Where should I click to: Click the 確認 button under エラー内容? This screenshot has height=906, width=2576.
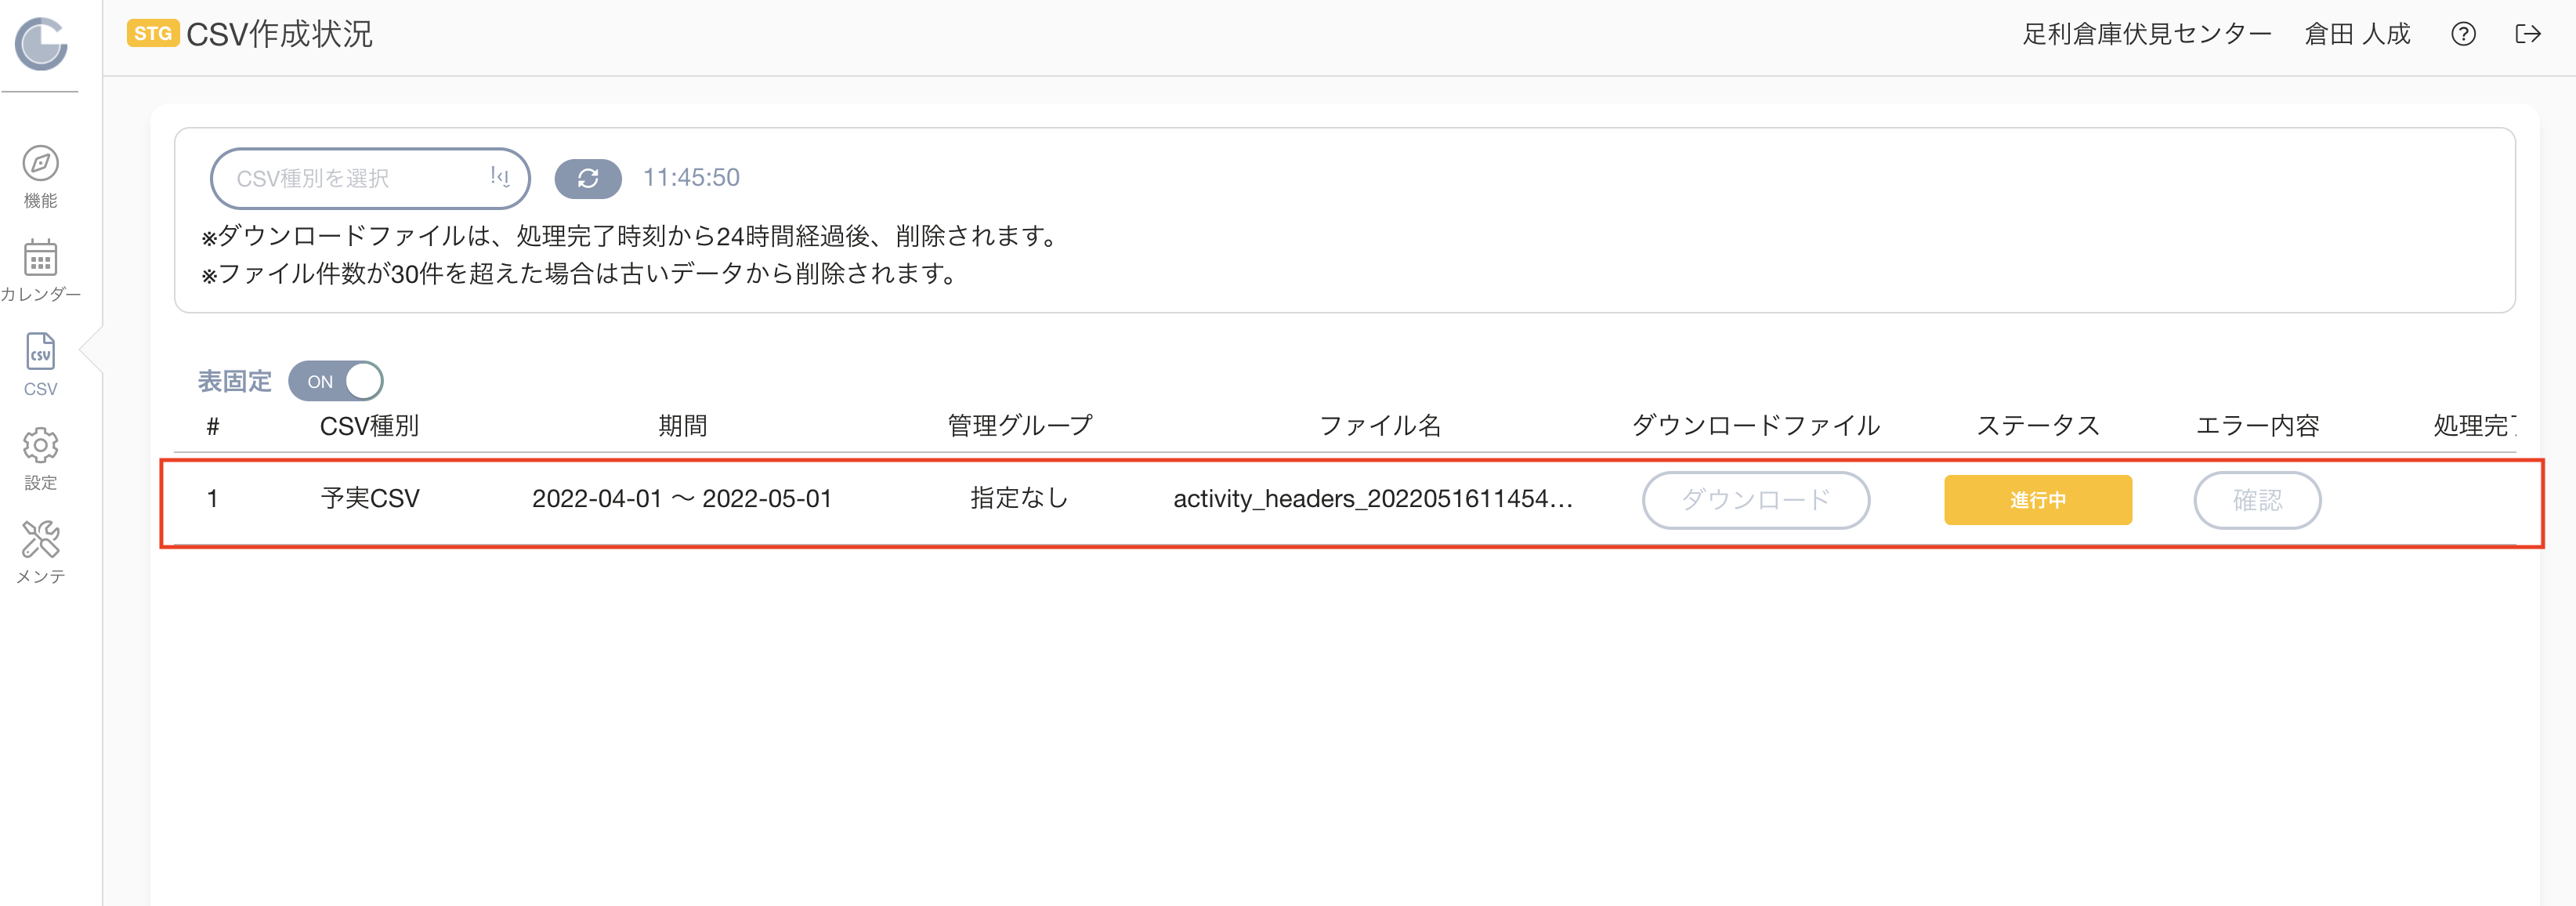[x=2257, y=499]
